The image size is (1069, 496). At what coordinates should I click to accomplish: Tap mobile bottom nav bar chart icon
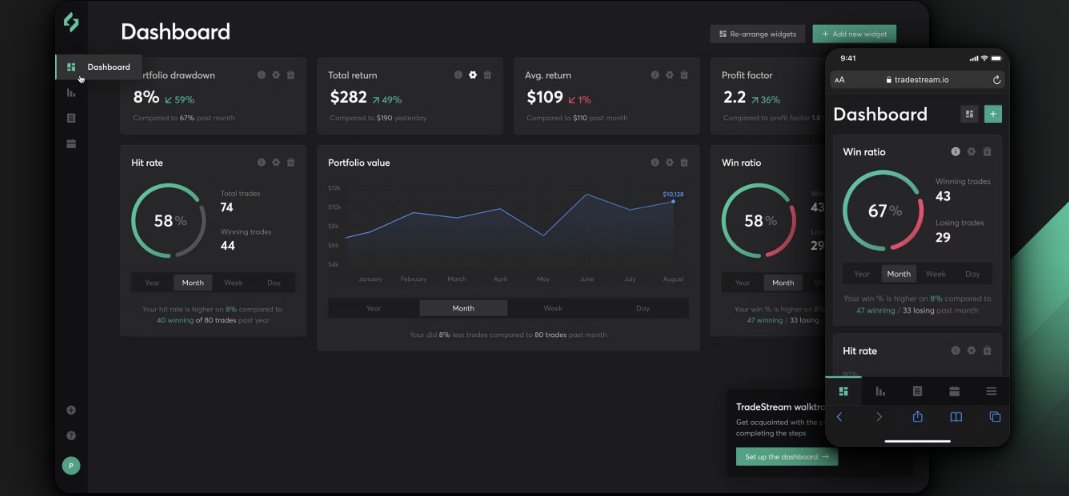tap(880, 391)
